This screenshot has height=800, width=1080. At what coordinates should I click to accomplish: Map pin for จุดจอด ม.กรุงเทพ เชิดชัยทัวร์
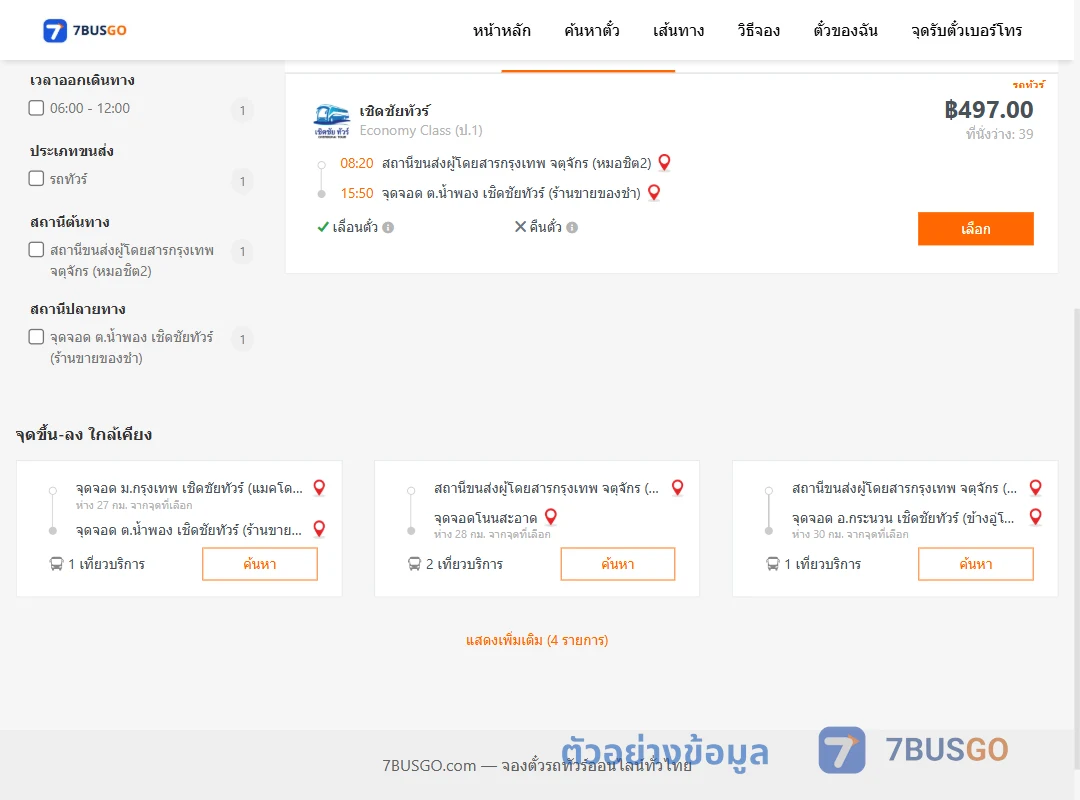click(x=319, y=488)
